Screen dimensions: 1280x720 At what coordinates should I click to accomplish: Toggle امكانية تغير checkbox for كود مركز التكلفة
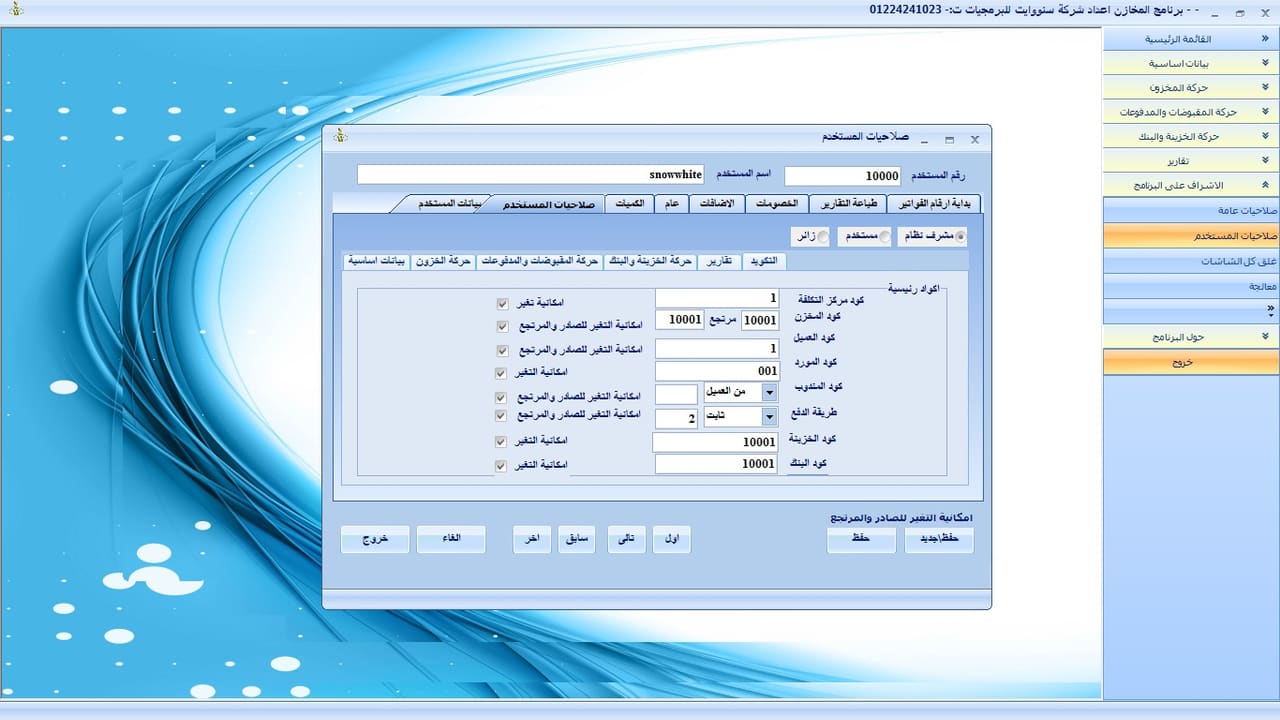point(502,302)
